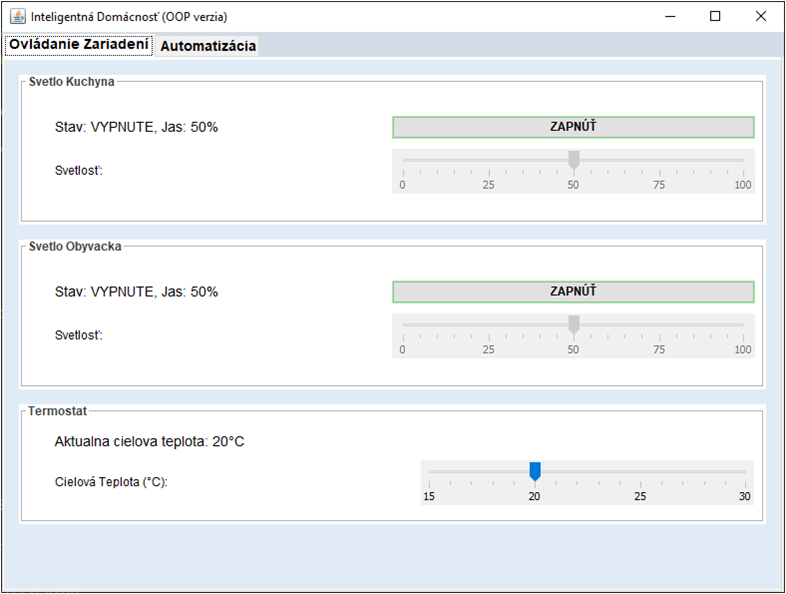The image size is (786, 594).
Task: Close the Inteligentná Domácnosť window
Action: pyautogui.click(x=762, y=16)
